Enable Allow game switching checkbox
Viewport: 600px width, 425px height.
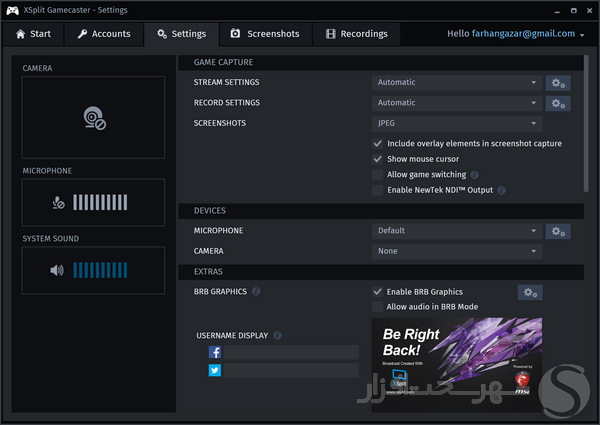(377, 174)
